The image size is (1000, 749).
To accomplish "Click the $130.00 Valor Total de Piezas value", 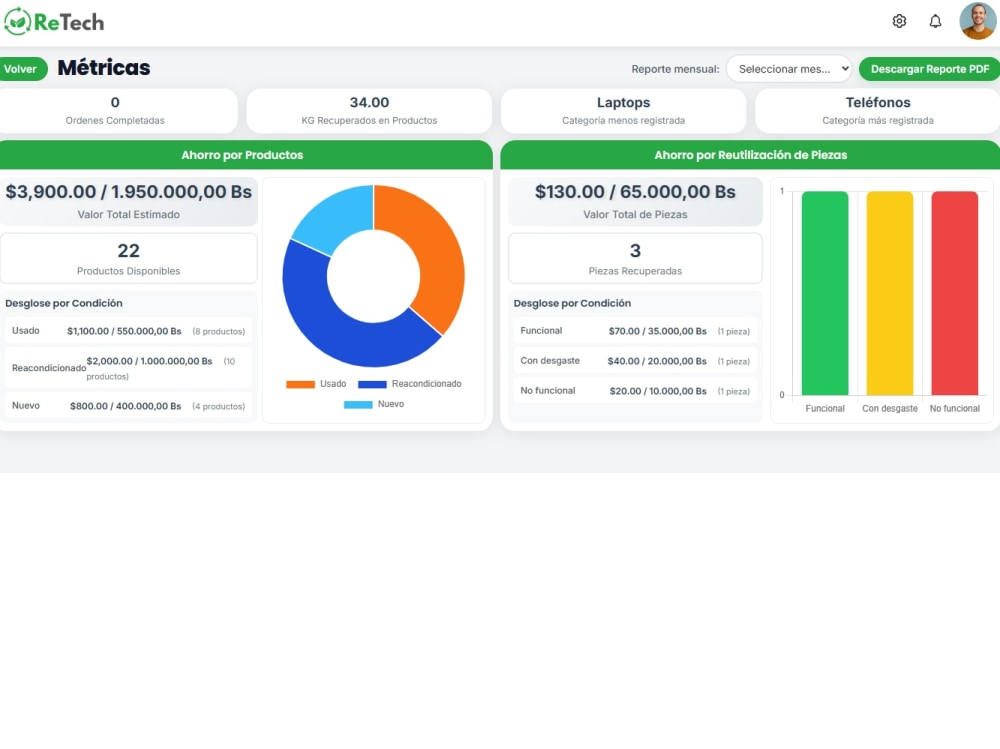I will pyautogui.click(x=635, y=192).
